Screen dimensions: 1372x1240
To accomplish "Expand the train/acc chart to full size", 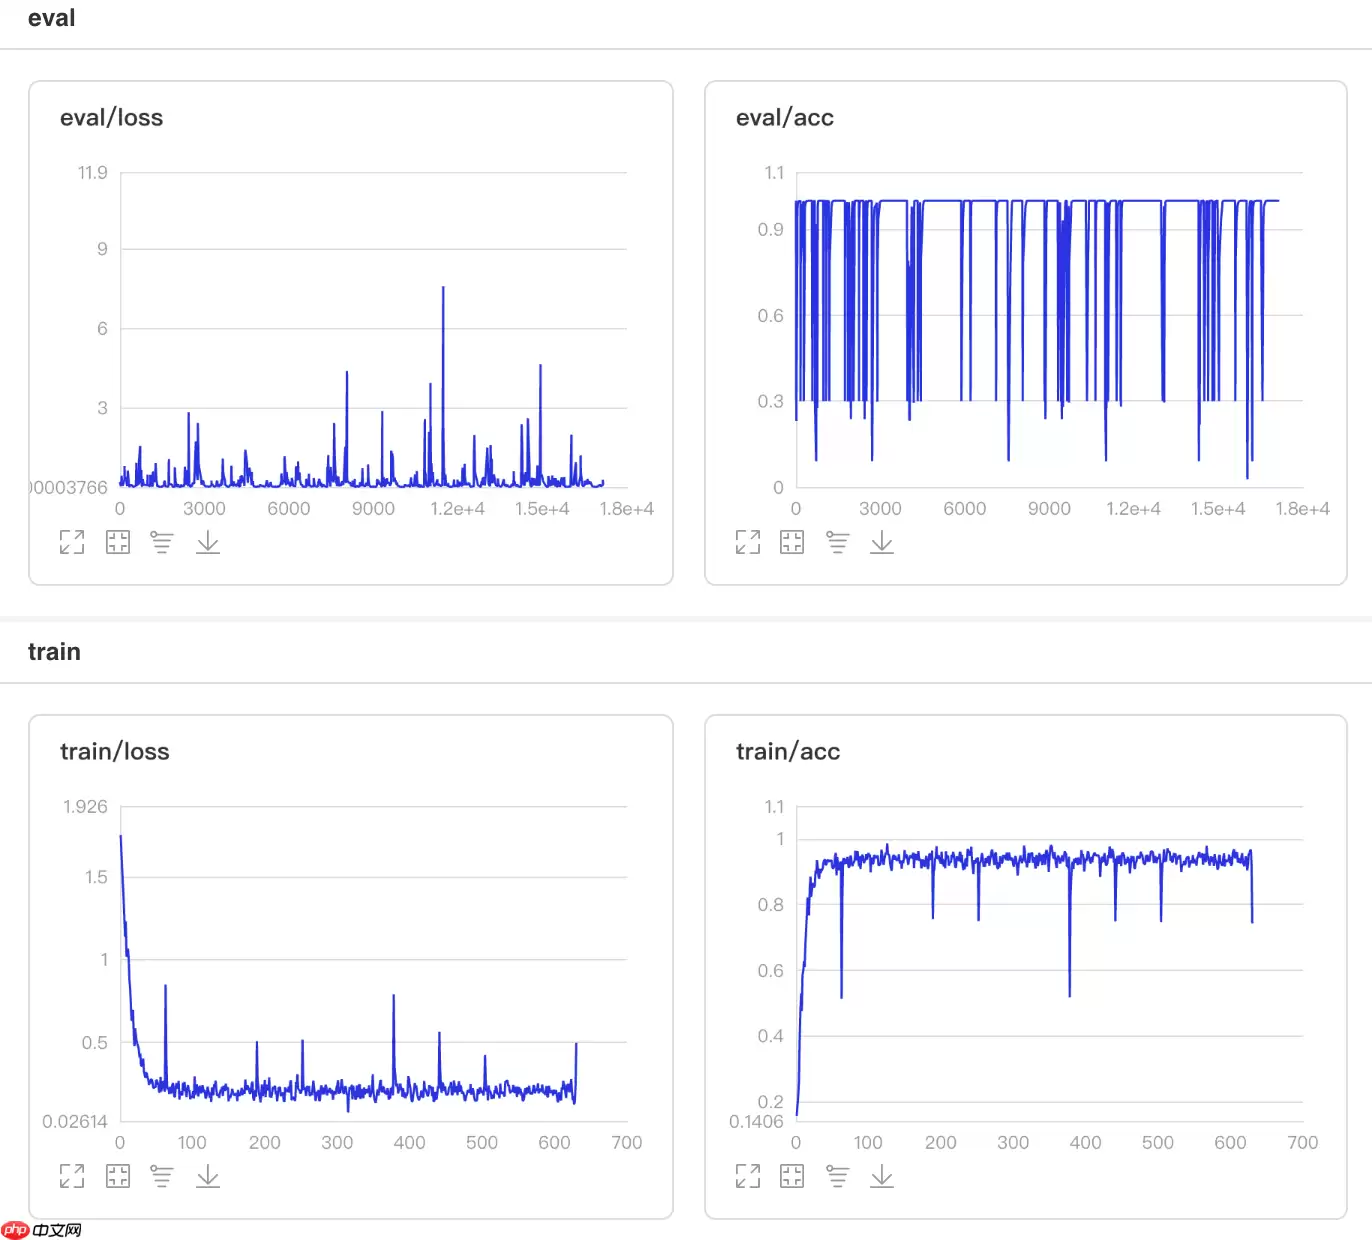I will point(748,1176).
